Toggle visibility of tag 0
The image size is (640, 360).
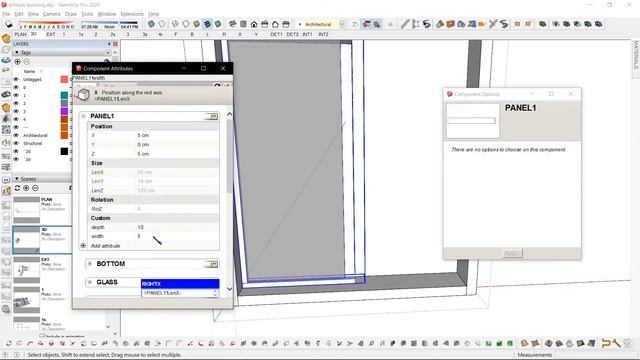[16, 87]
